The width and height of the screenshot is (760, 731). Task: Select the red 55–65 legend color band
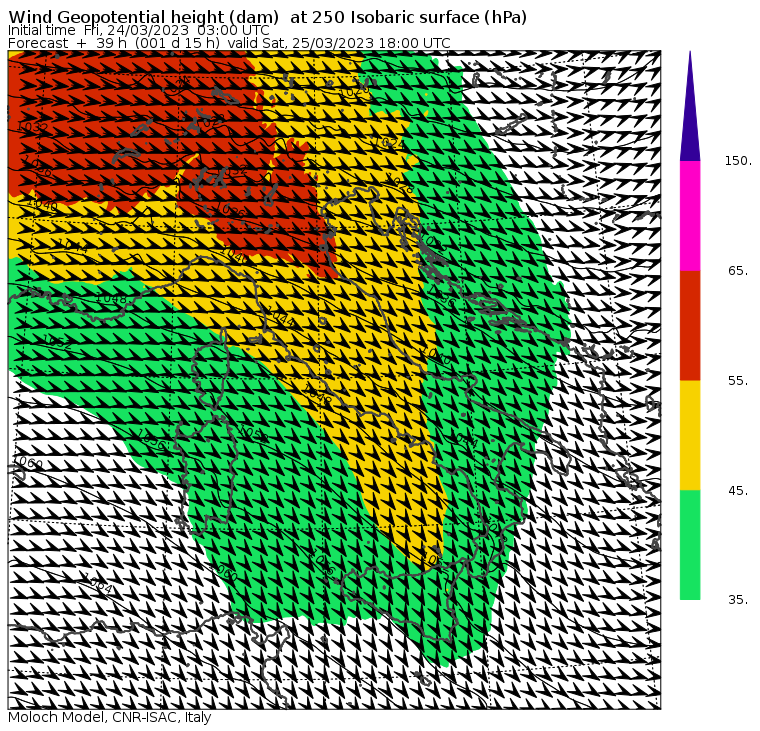(x=690, y=325)
